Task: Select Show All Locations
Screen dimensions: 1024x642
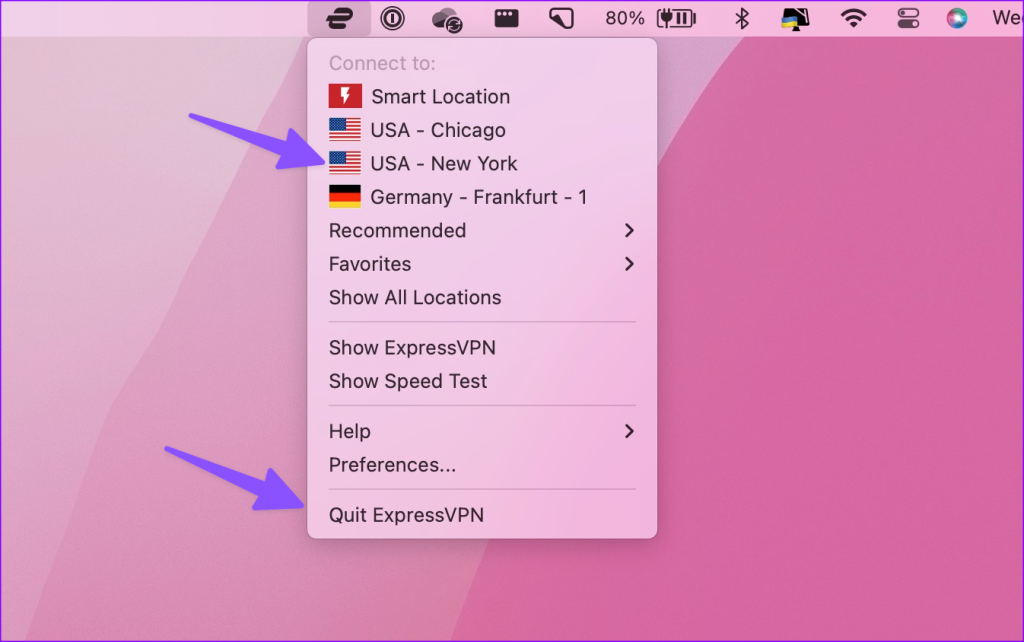Action: [482, 297]
